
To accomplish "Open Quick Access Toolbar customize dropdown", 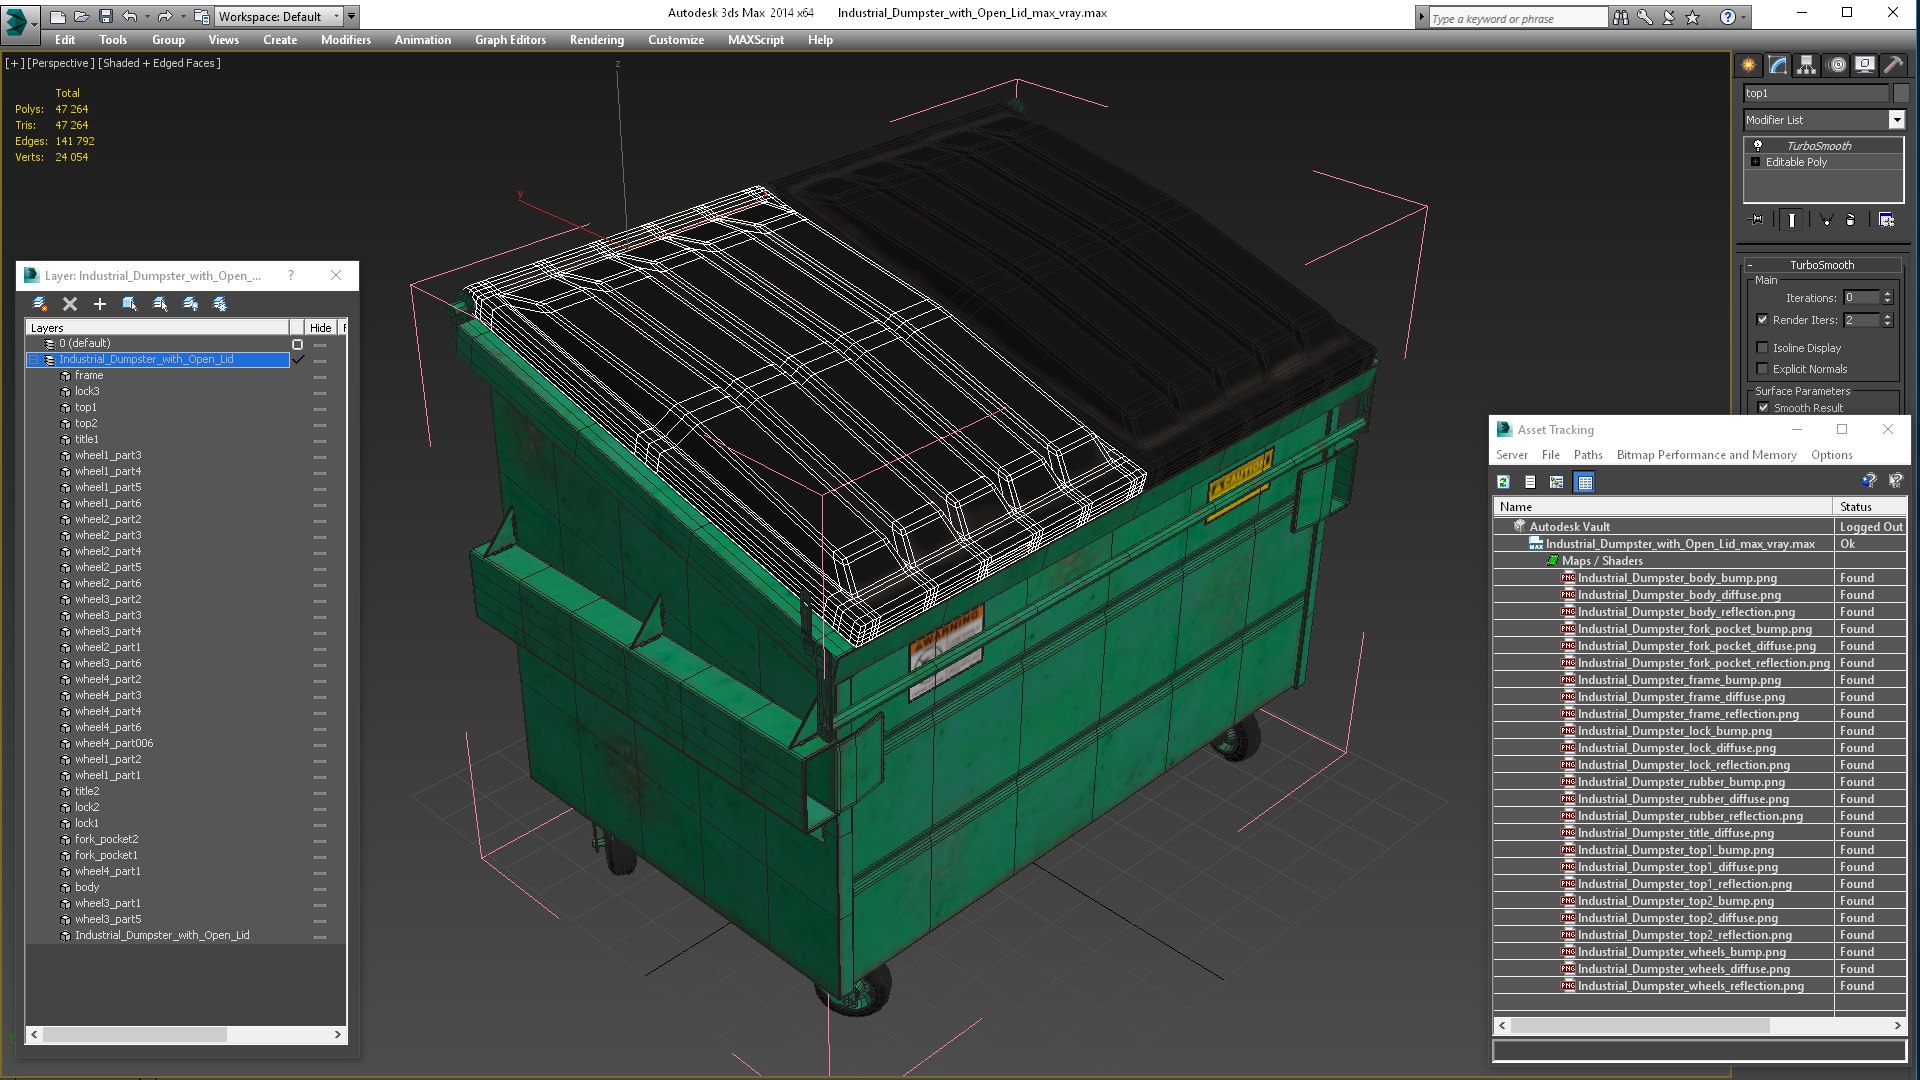I will [352, 17].
